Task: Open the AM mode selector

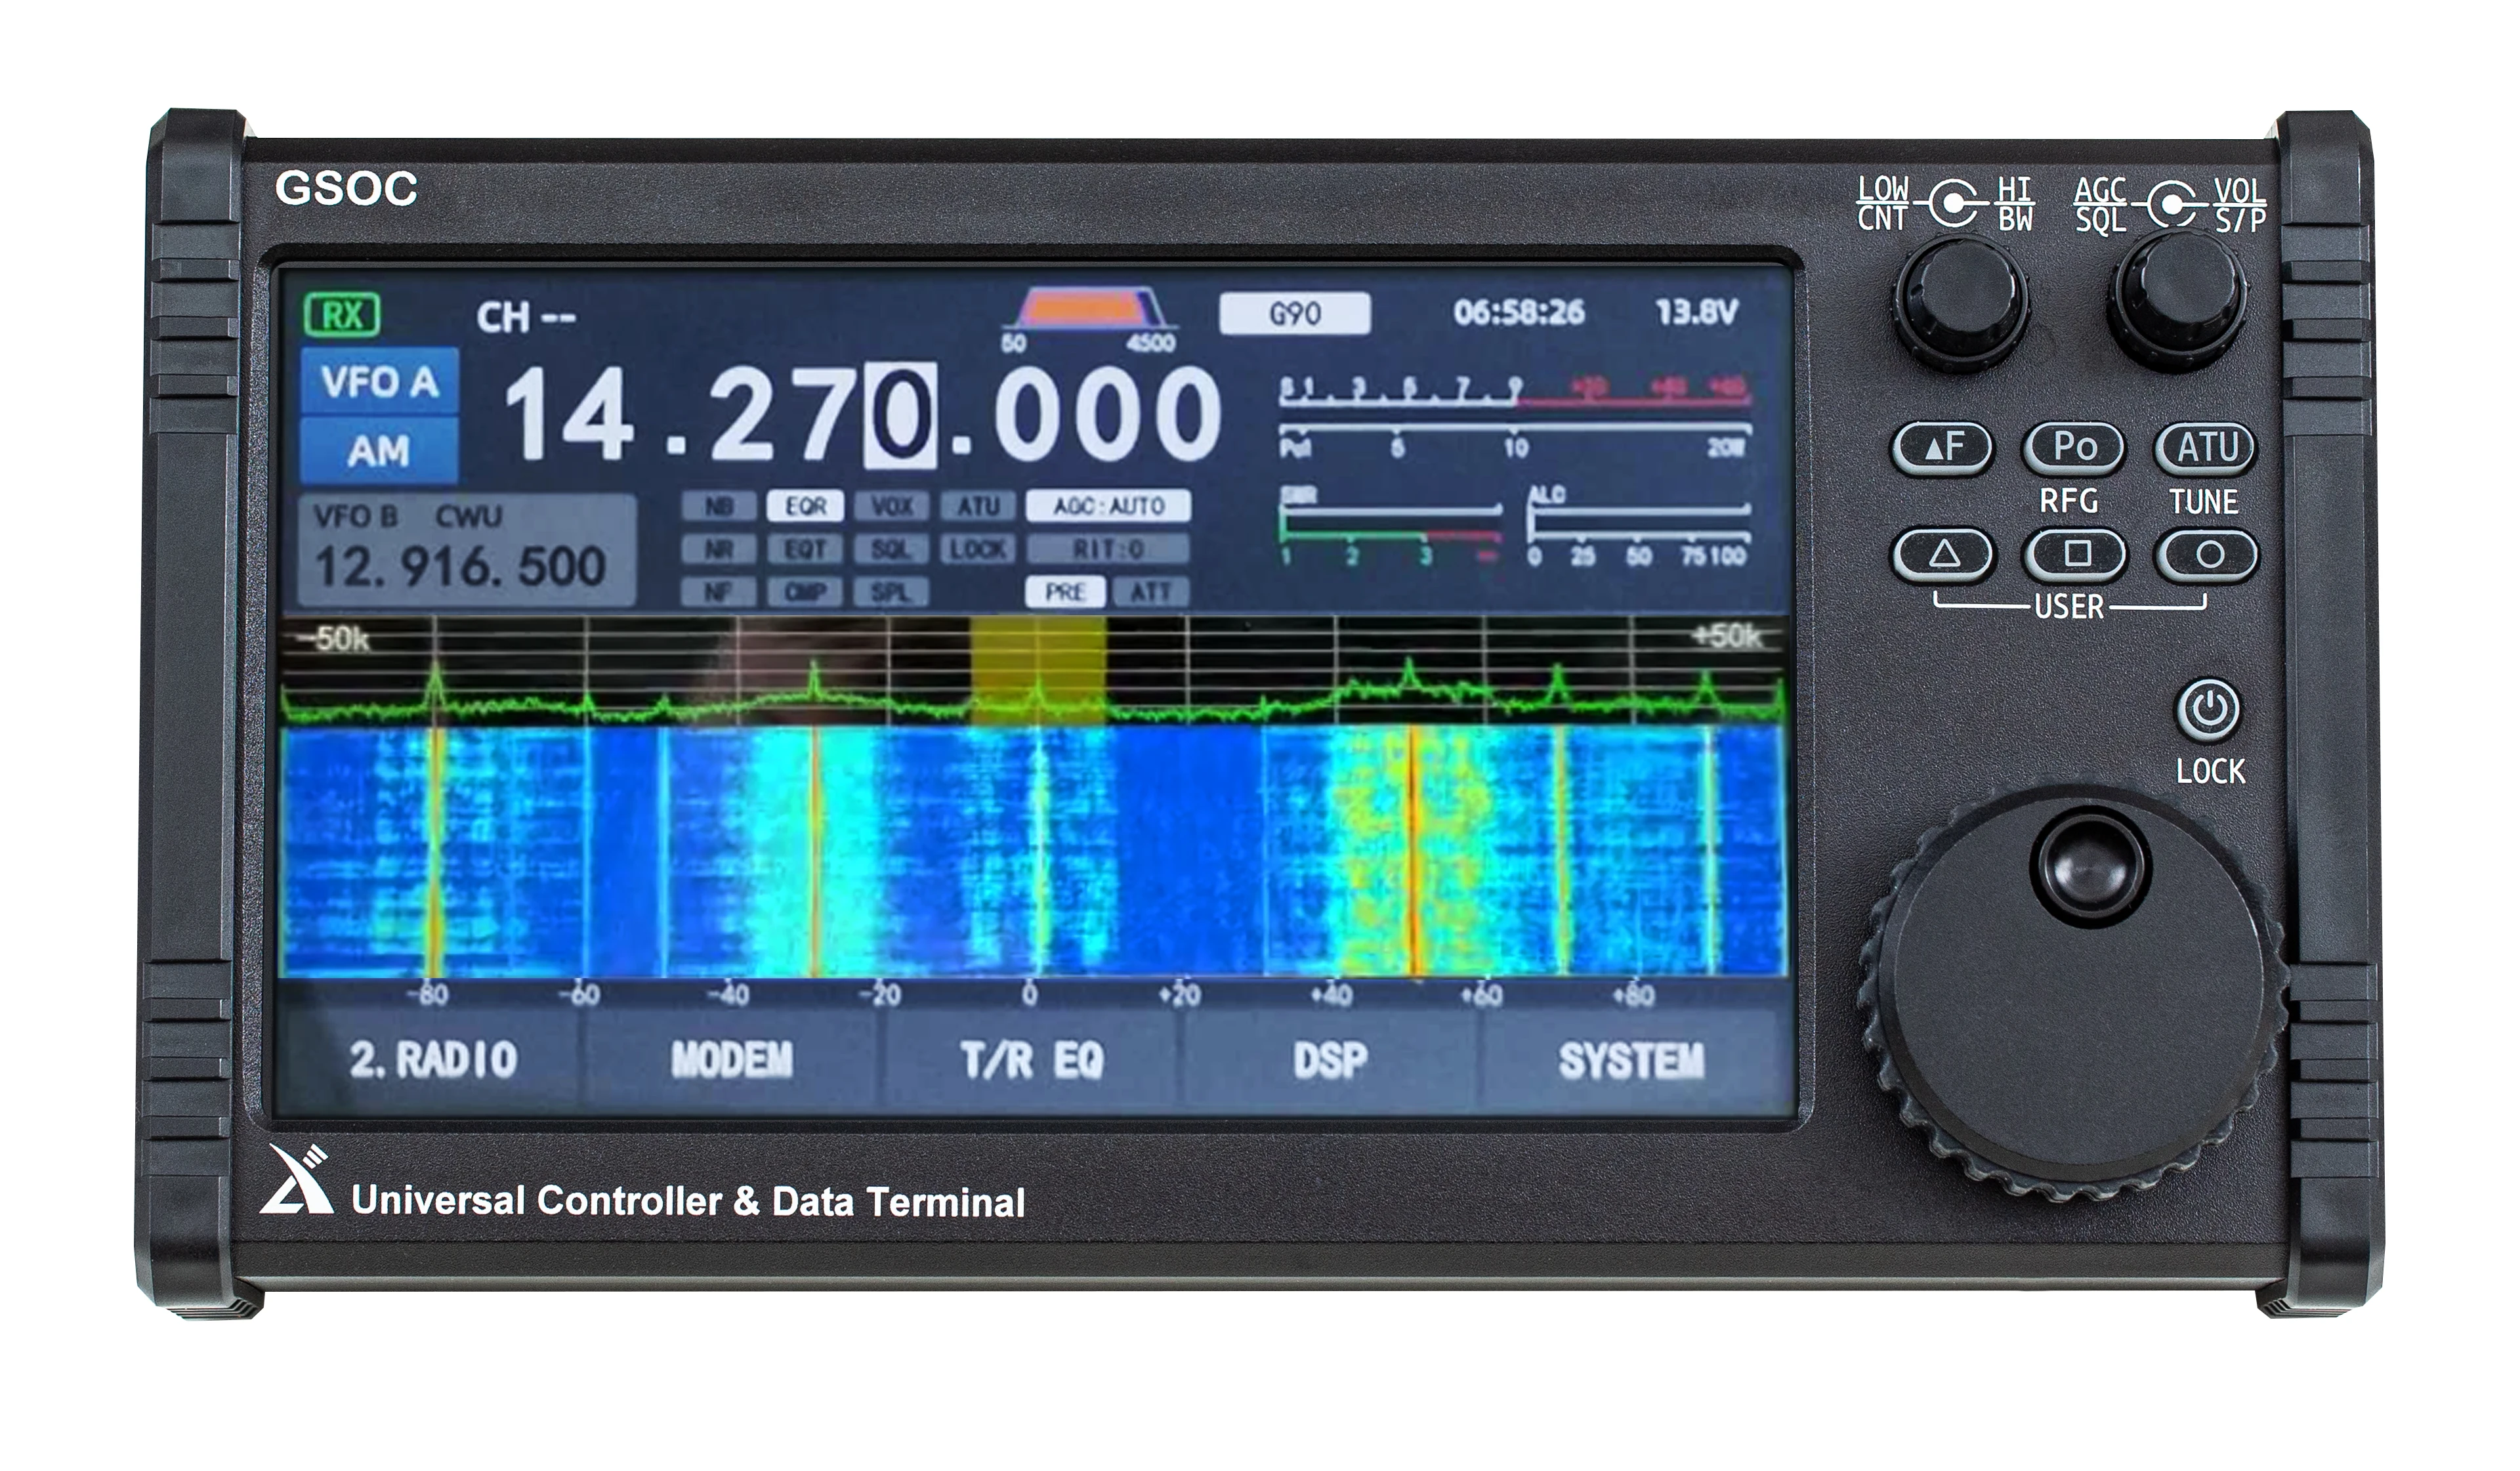Action: click(x=379, y=452)
